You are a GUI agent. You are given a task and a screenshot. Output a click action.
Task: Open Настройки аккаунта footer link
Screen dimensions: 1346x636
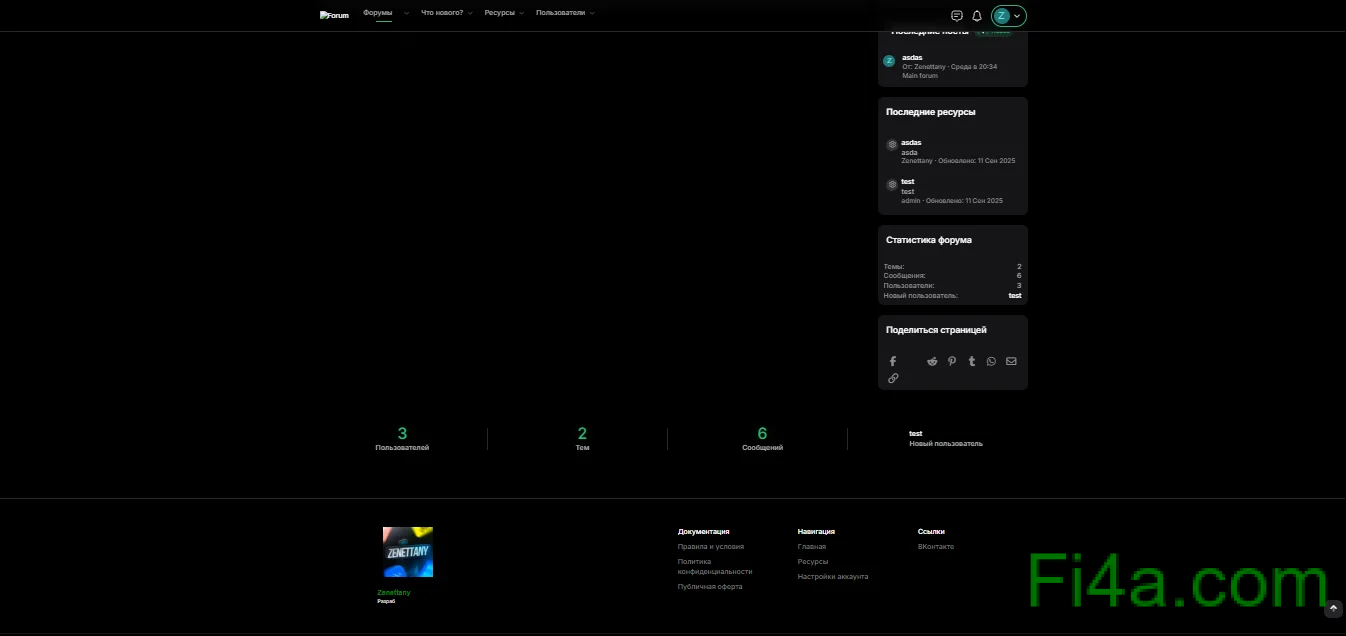click(x=832, y=577)
